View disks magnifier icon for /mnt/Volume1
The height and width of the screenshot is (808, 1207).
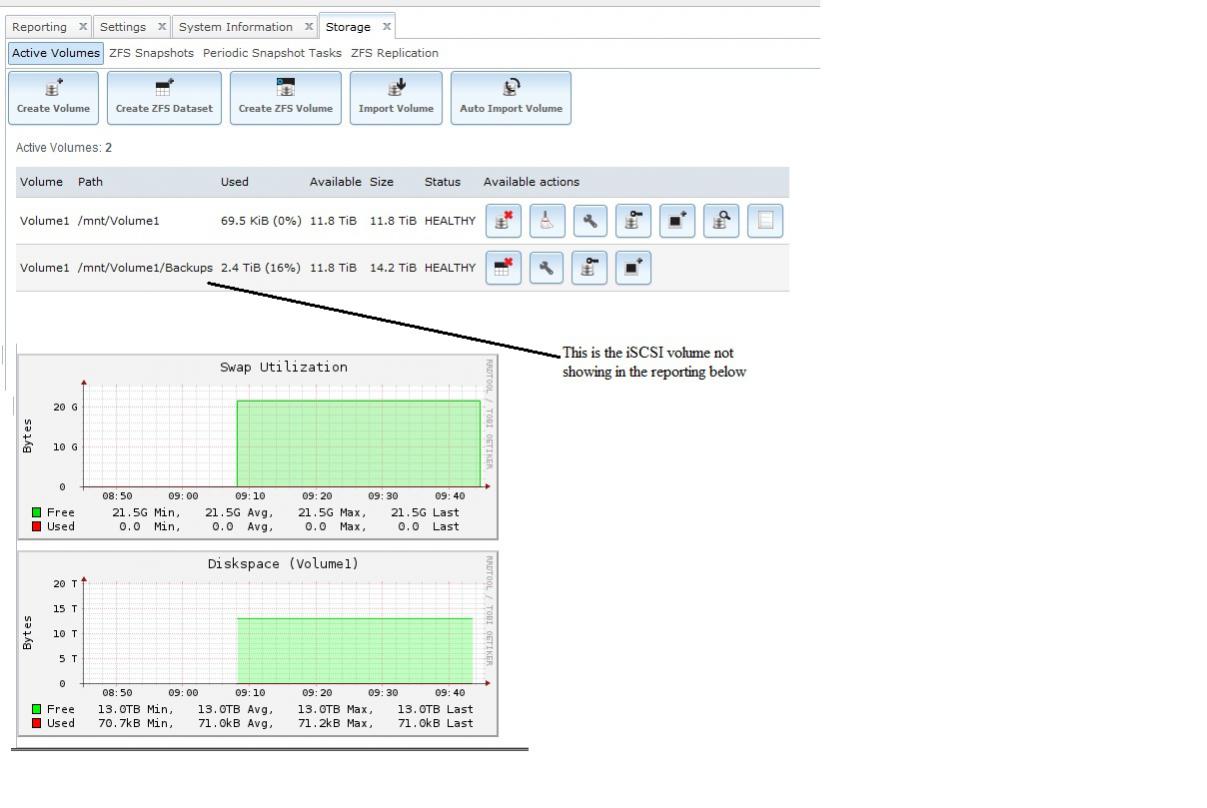(x=721, y=221)
